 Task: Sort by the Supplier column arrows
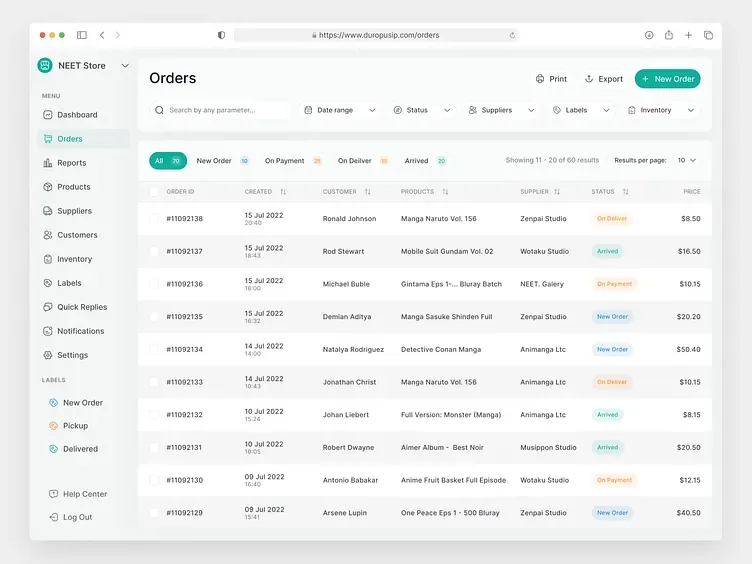(x=557, y=192)
